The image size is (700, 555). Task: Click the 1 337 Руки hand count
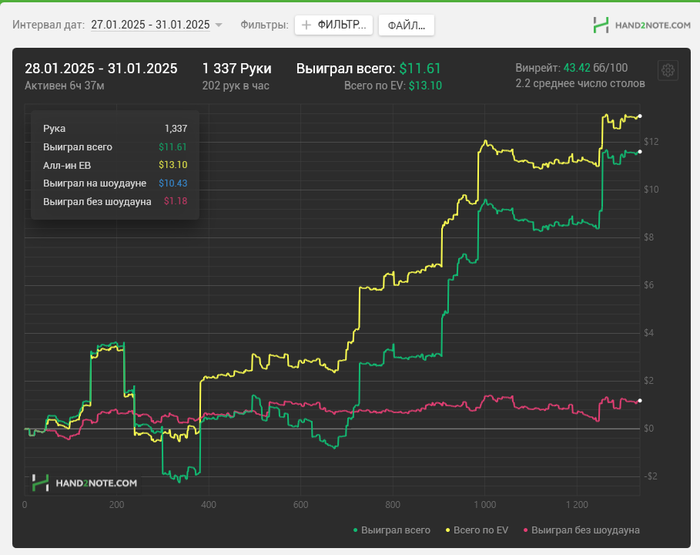point(237,68)
